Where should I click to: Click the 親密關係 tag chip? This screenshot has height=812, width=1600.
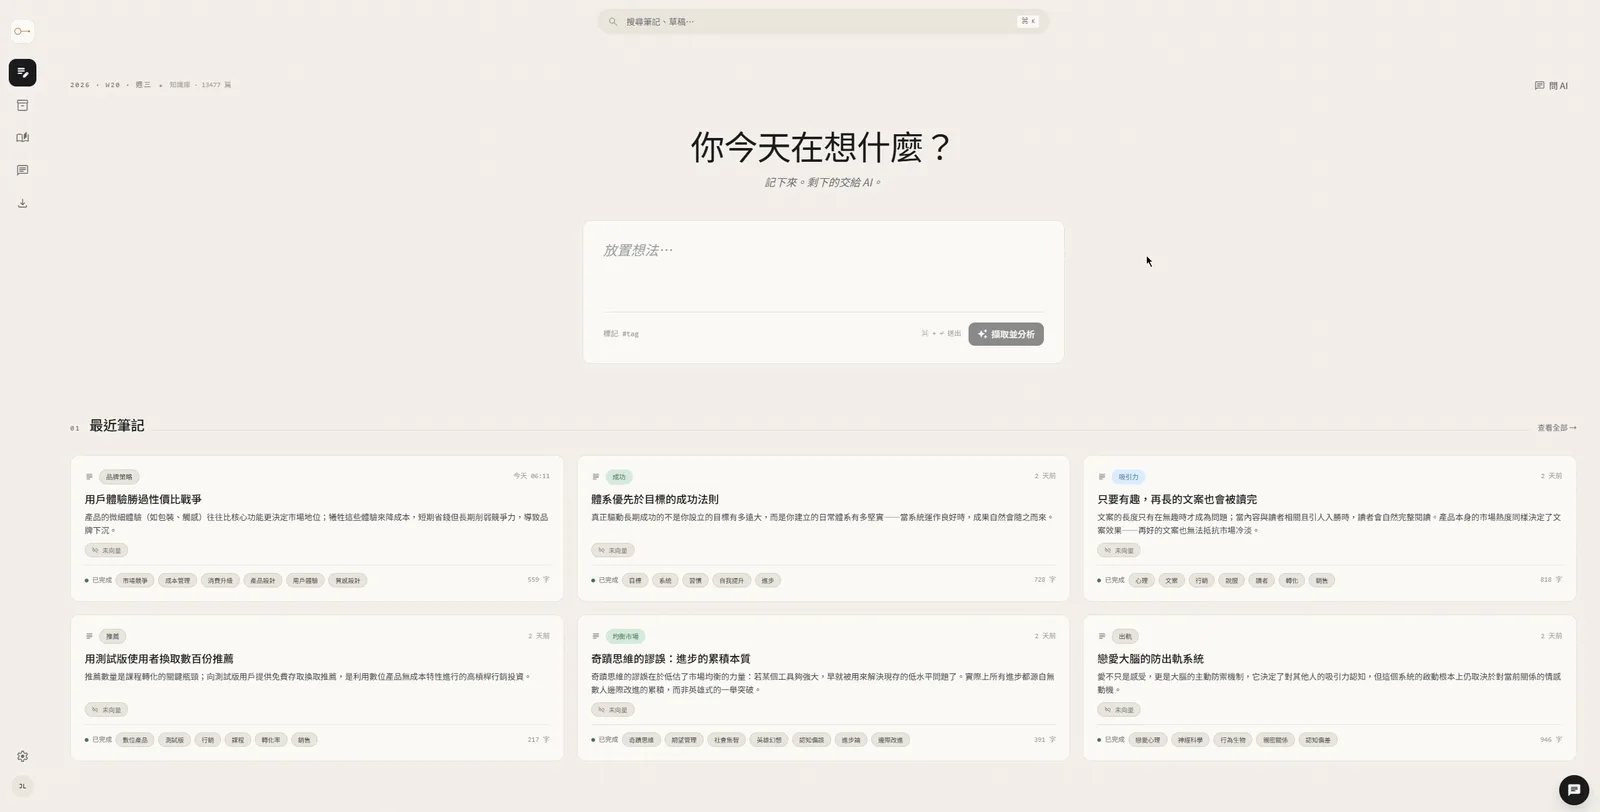click(x=1275, y=741)
